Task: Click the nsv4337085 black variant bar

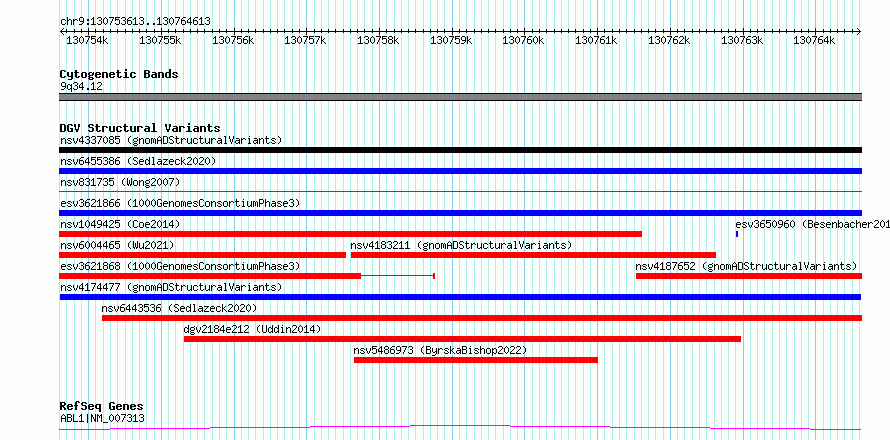Action: [461, 150]
